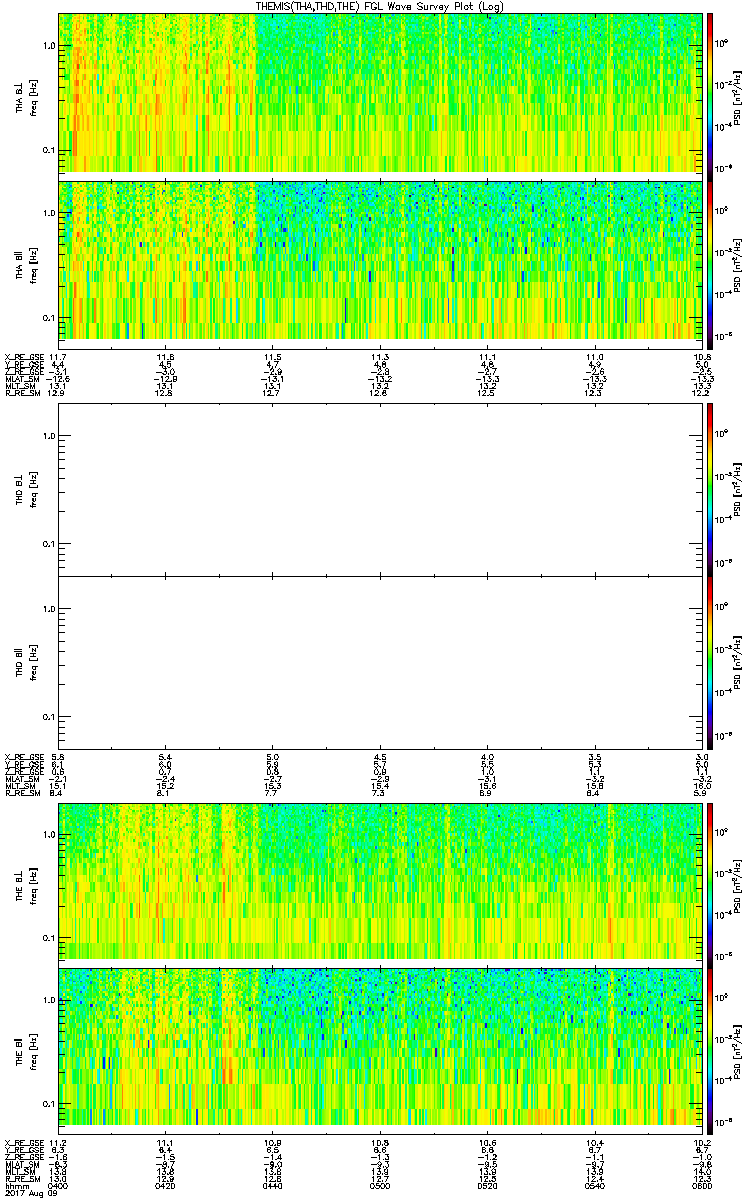Click the 'THD B⊥ freq [Hz]' y-axis label
Image resolution: width=750 pixels, height=1200 pixels.
[25, 489]
